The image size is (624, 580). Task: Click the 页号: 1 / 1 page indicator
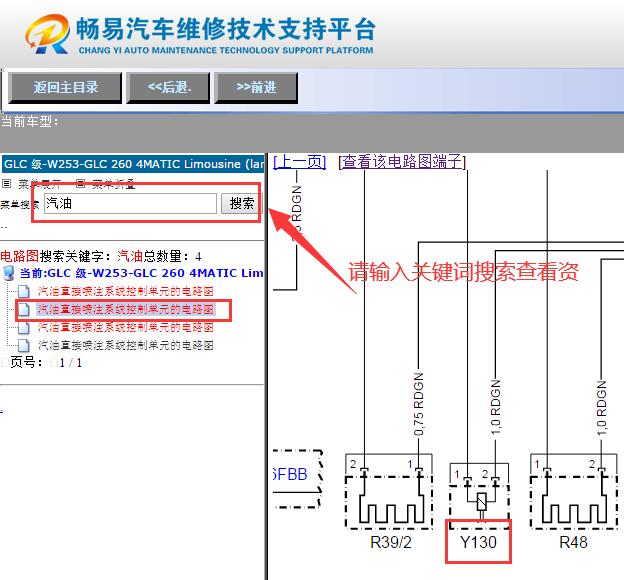[46, 363]
